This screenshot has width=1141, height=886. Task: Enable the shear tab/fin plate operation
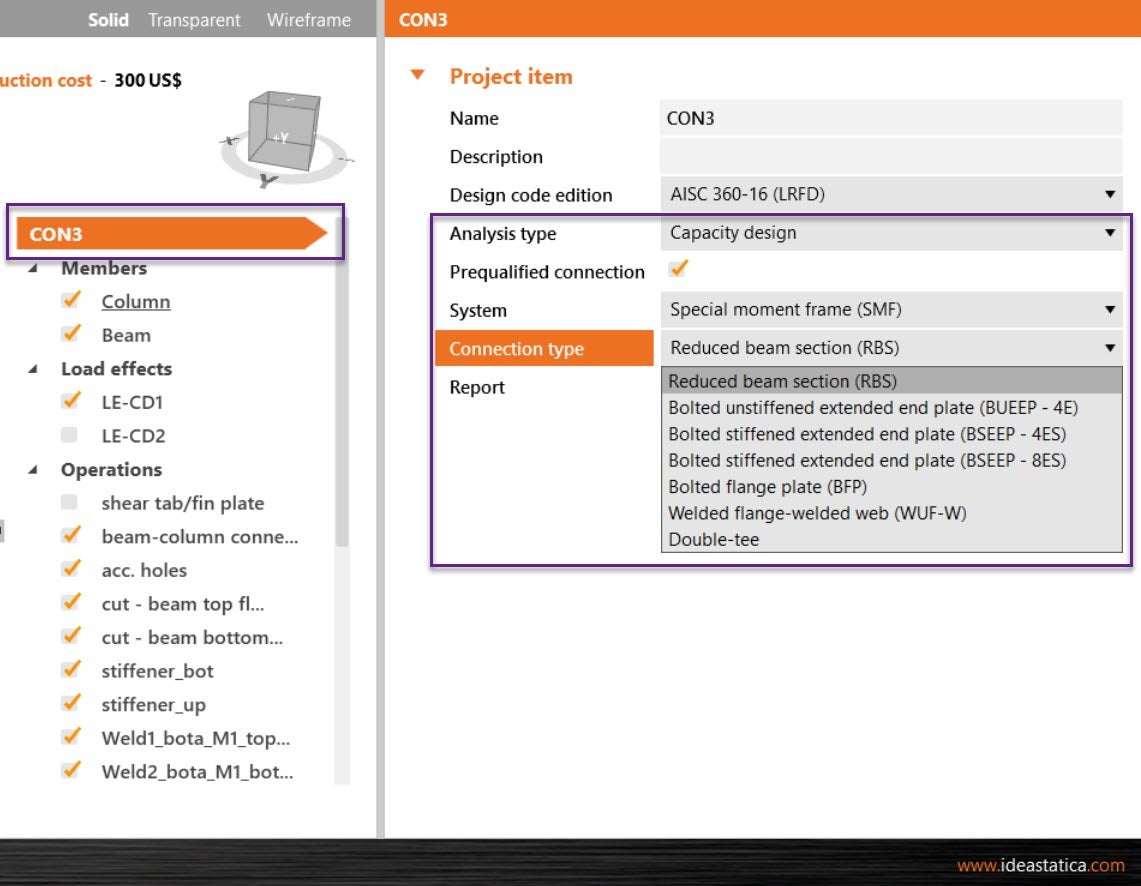(71, 502)
